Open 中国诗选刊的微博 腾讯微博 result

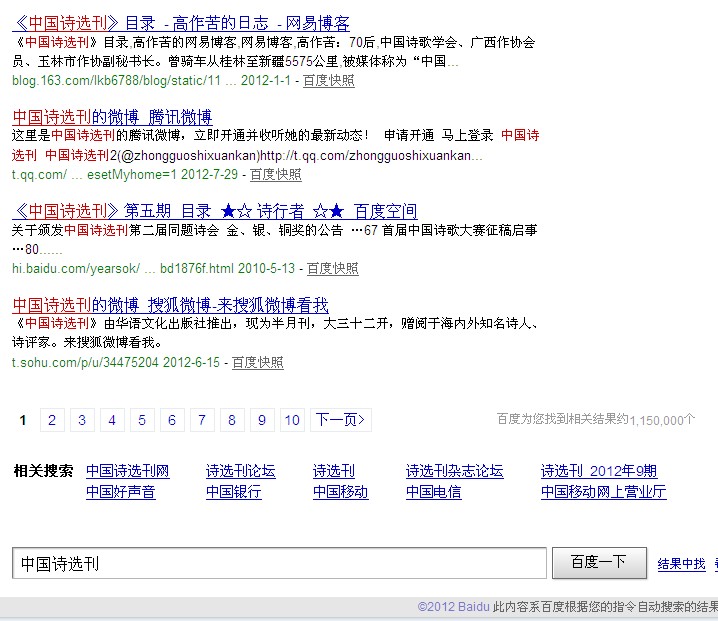[x=112, y=117]
